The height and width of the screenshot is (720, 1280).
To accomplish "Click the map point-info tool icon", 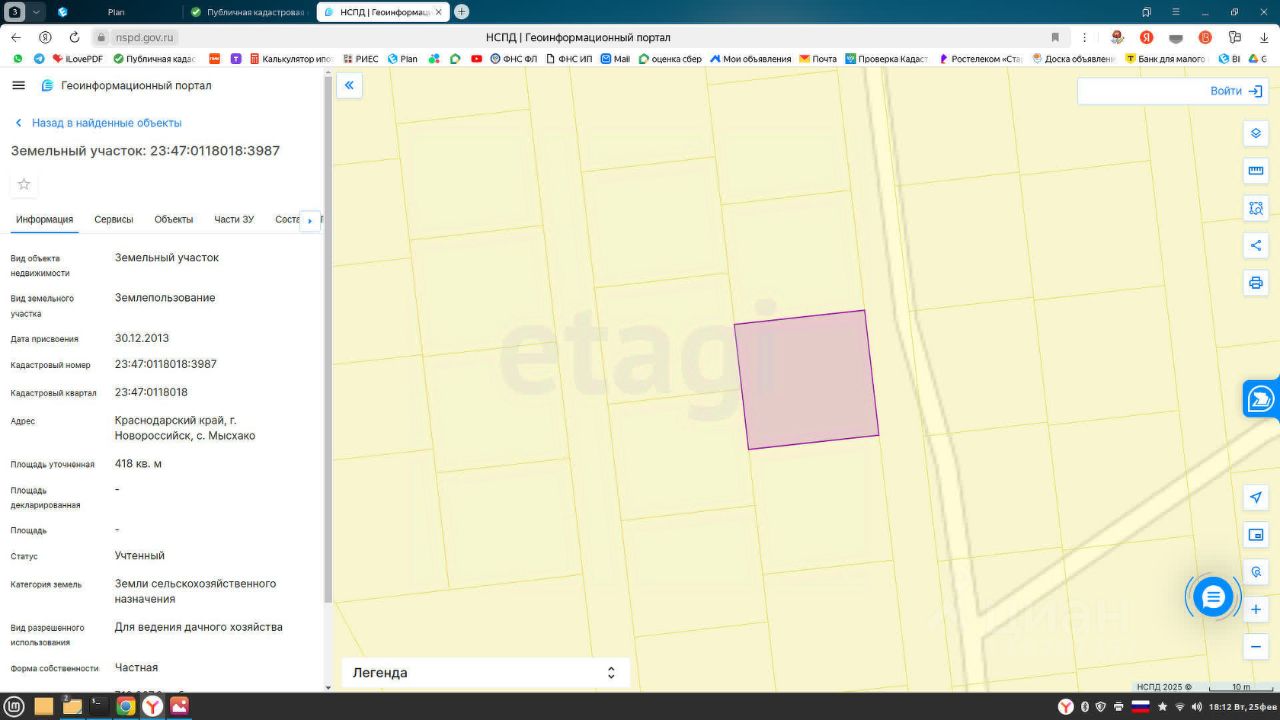I will 1256,572.
